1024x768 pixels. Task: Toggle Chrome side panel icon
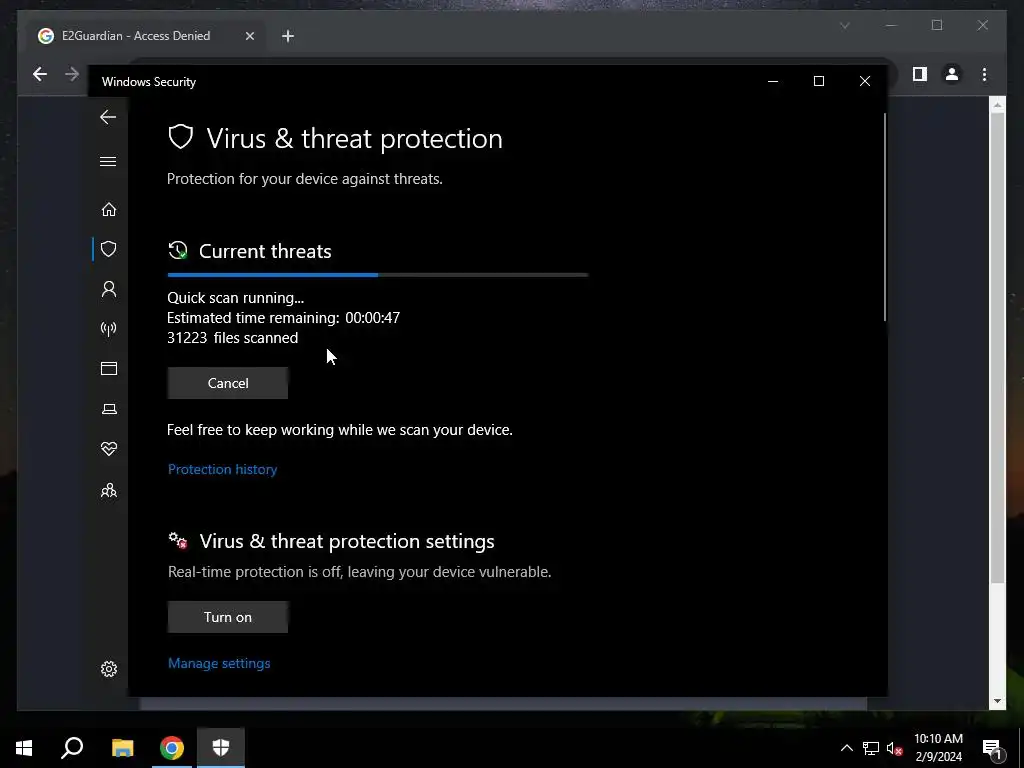point(920,74)
